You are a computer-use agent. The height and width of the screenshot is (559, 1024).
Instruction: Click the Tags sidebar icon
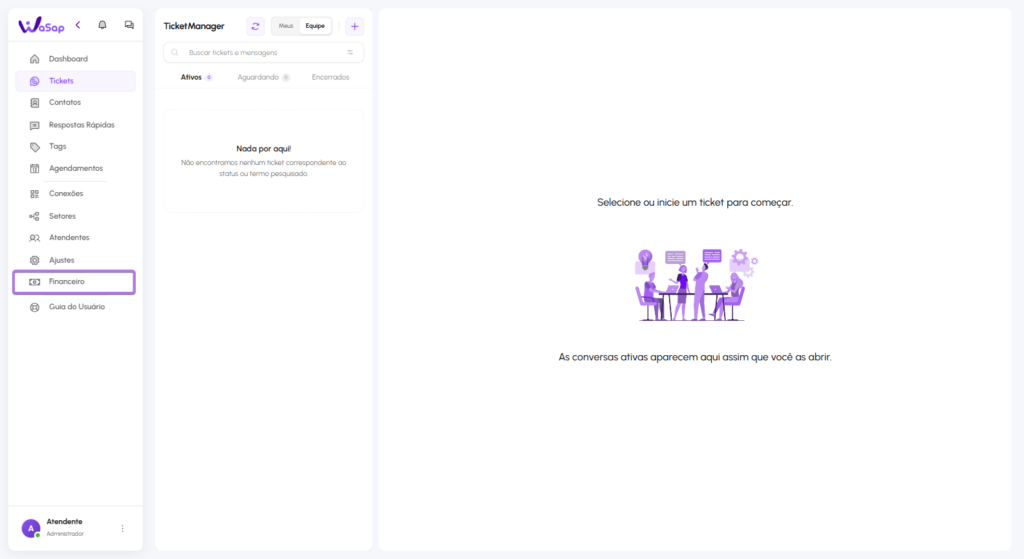[35, 146]
